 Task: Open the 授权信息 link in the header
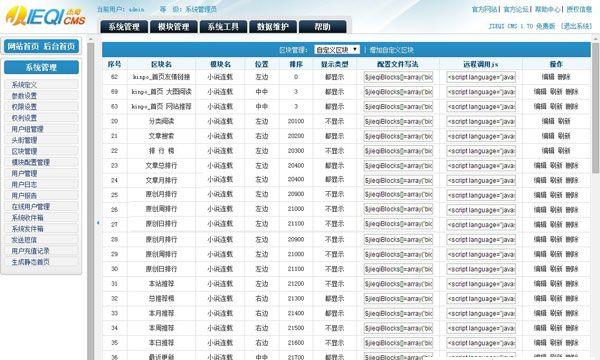(579, 9)
